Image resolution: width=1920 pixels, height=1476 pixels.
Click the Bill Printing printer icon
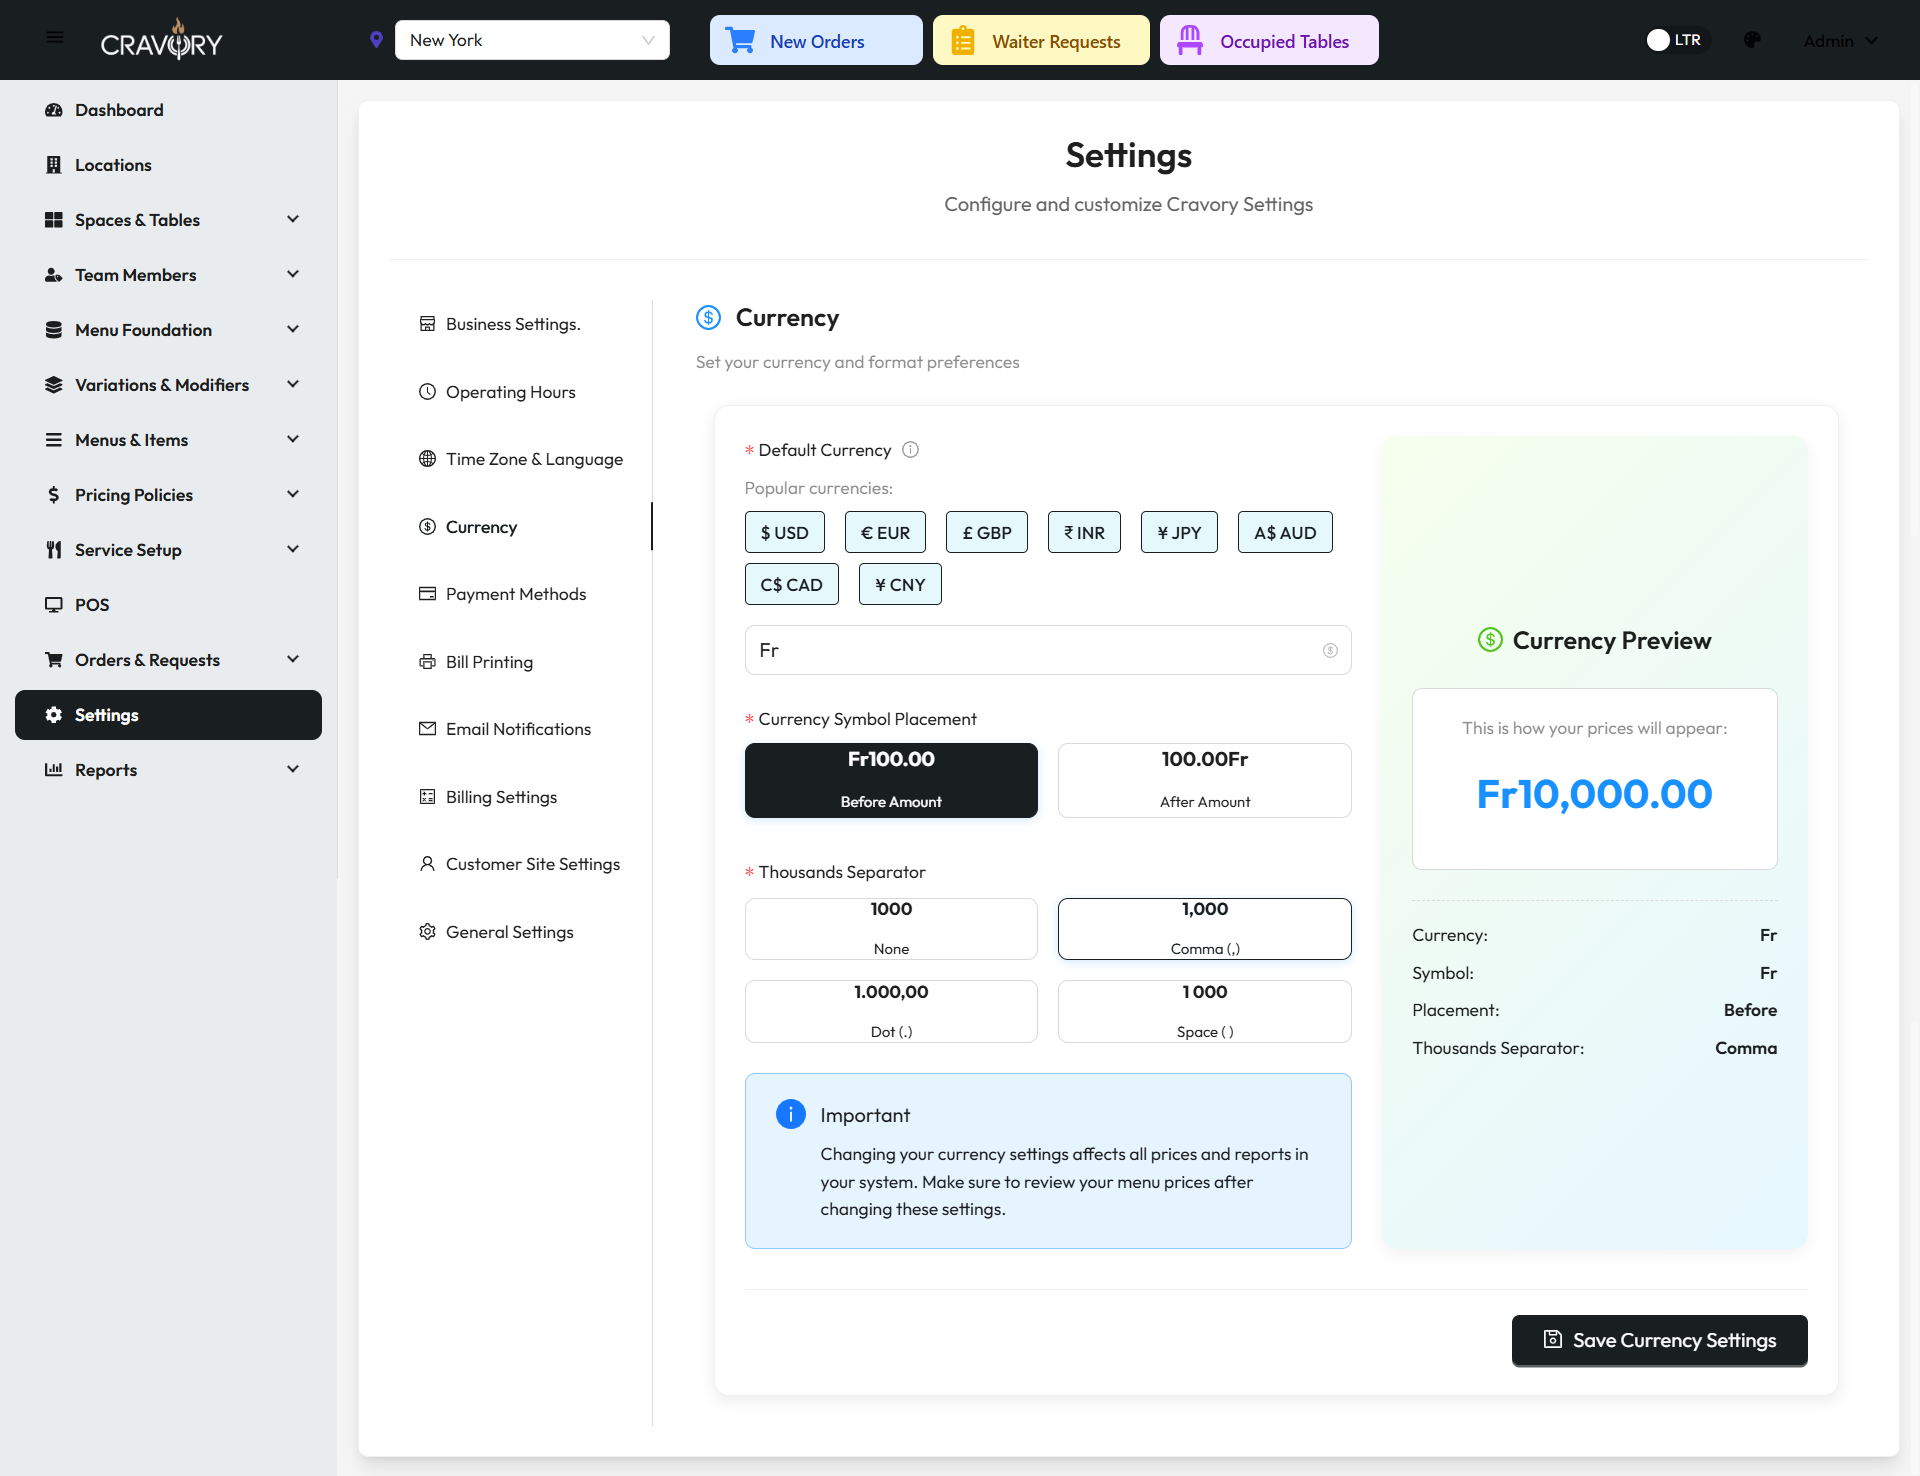tap(427, 662)
